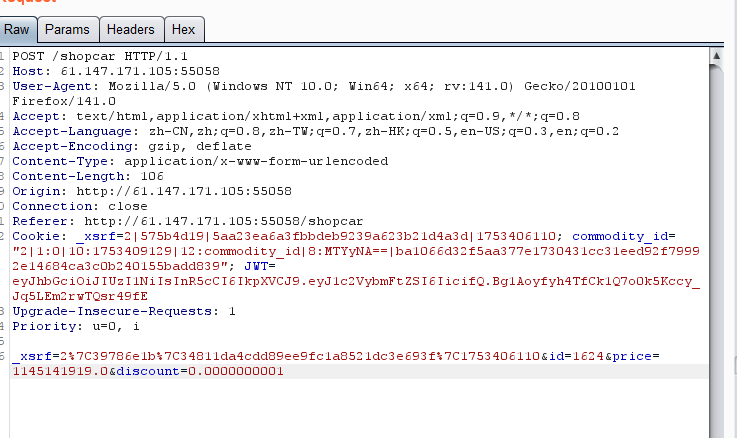Click the POST /shopcar request line
The image size is (737, 438).
tap(100, 56)
